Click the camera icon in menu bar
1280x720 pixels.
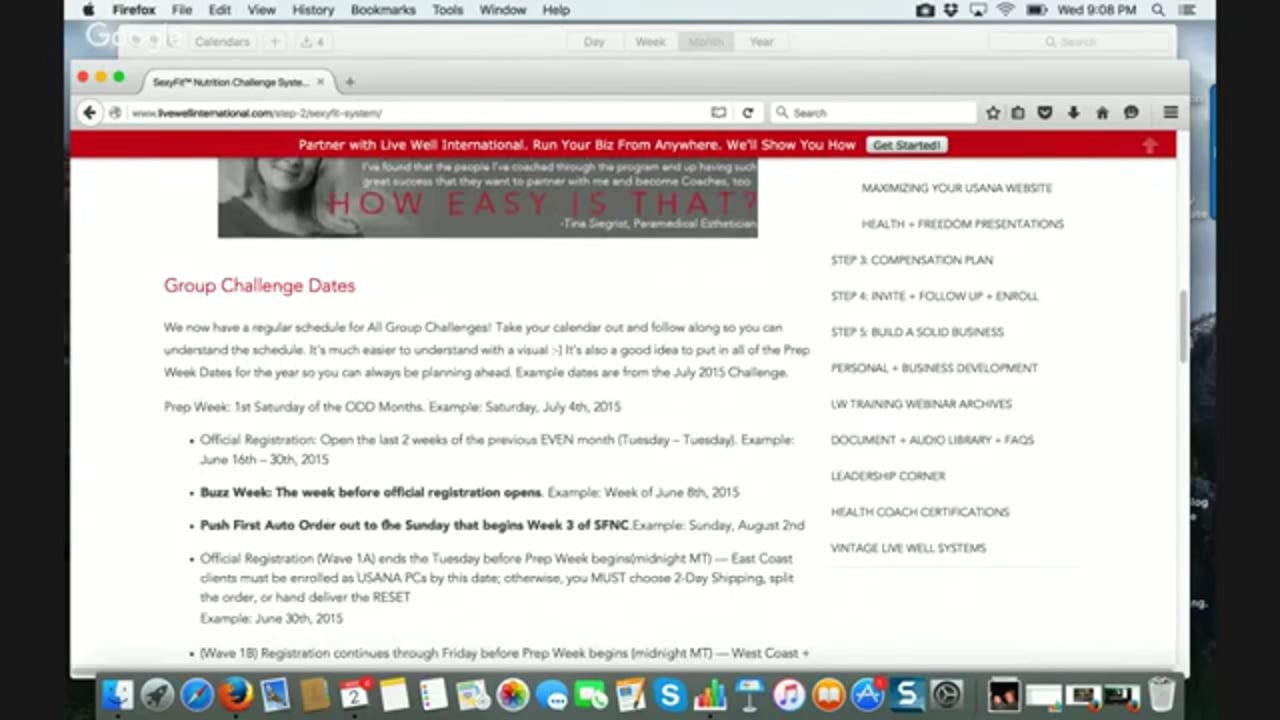tap(925, 10)
